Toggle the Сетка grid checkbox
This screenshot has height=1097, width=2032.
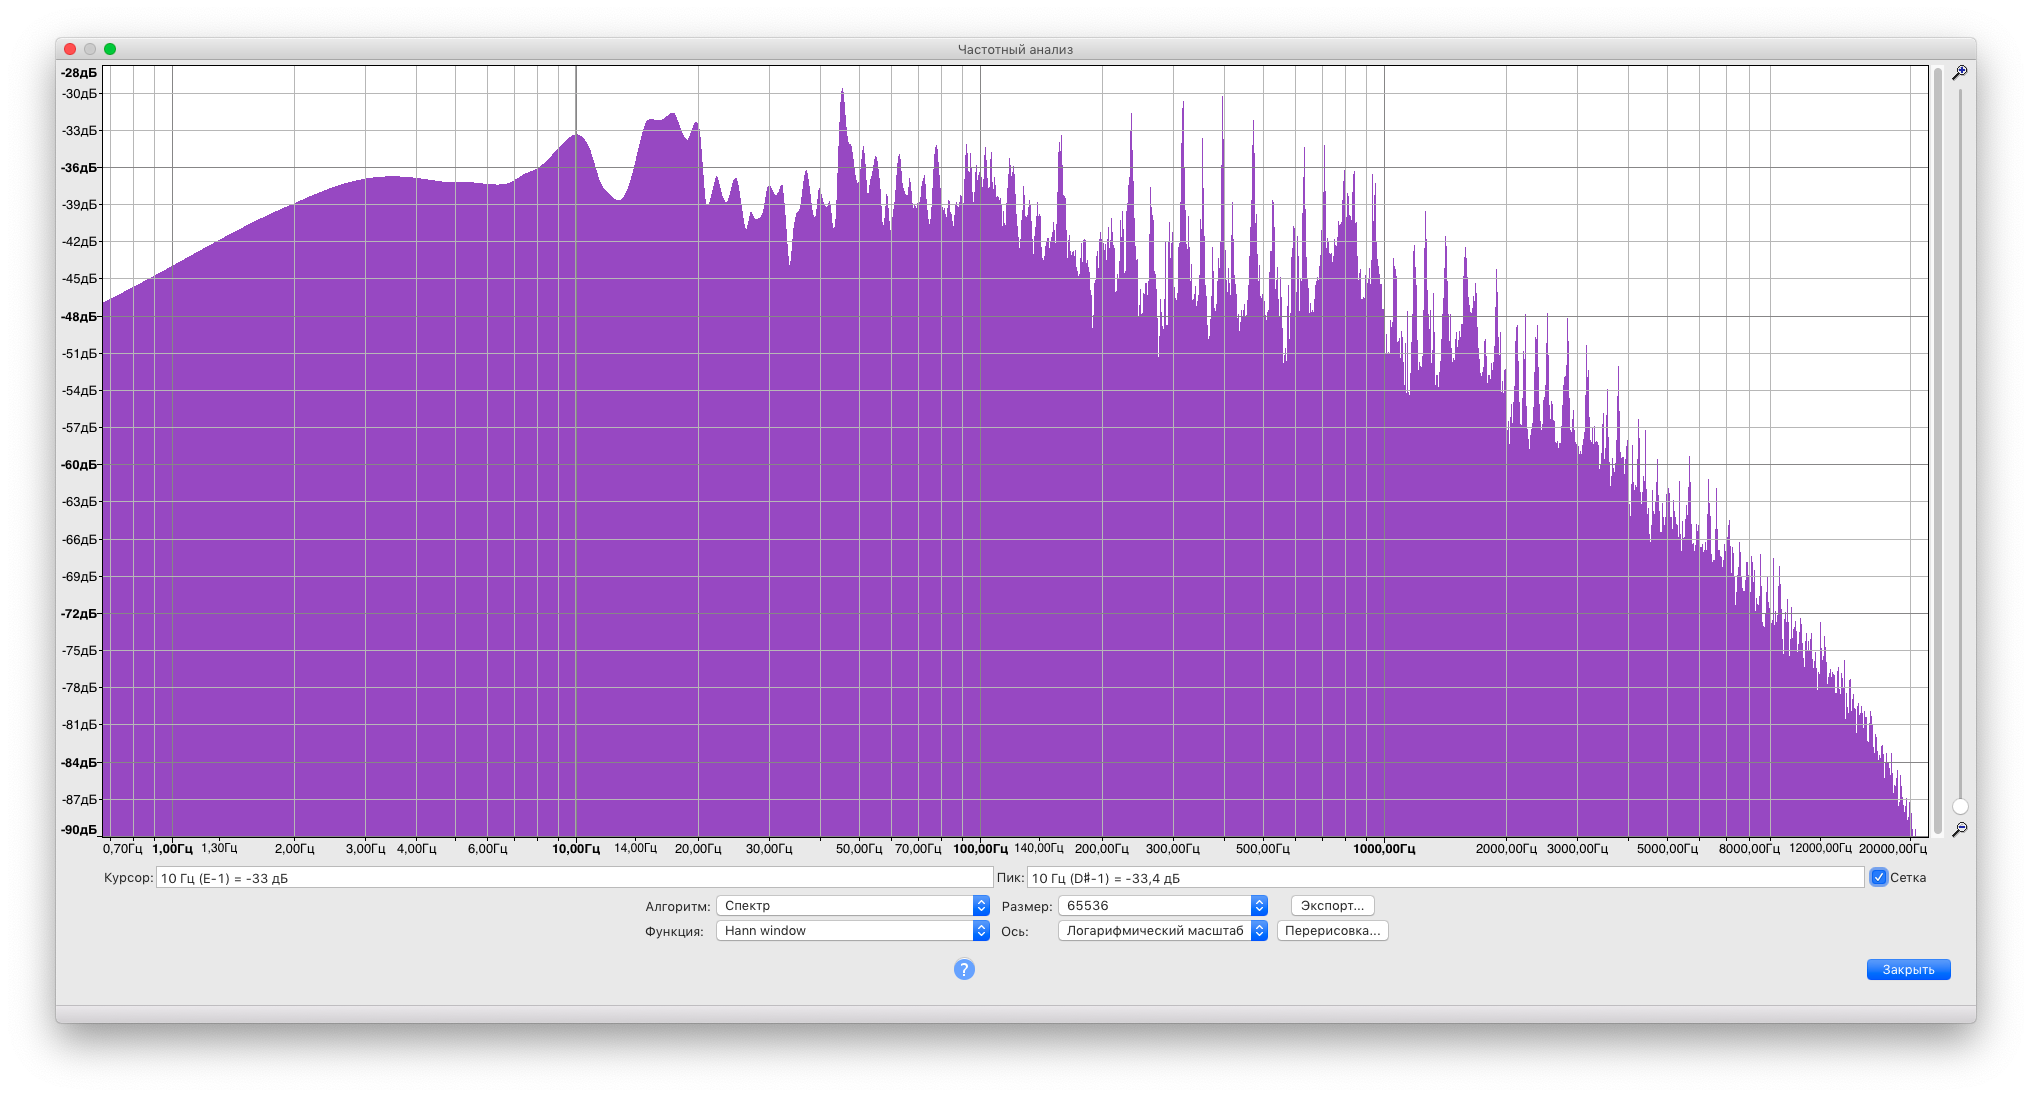(x=1878, y=877)
